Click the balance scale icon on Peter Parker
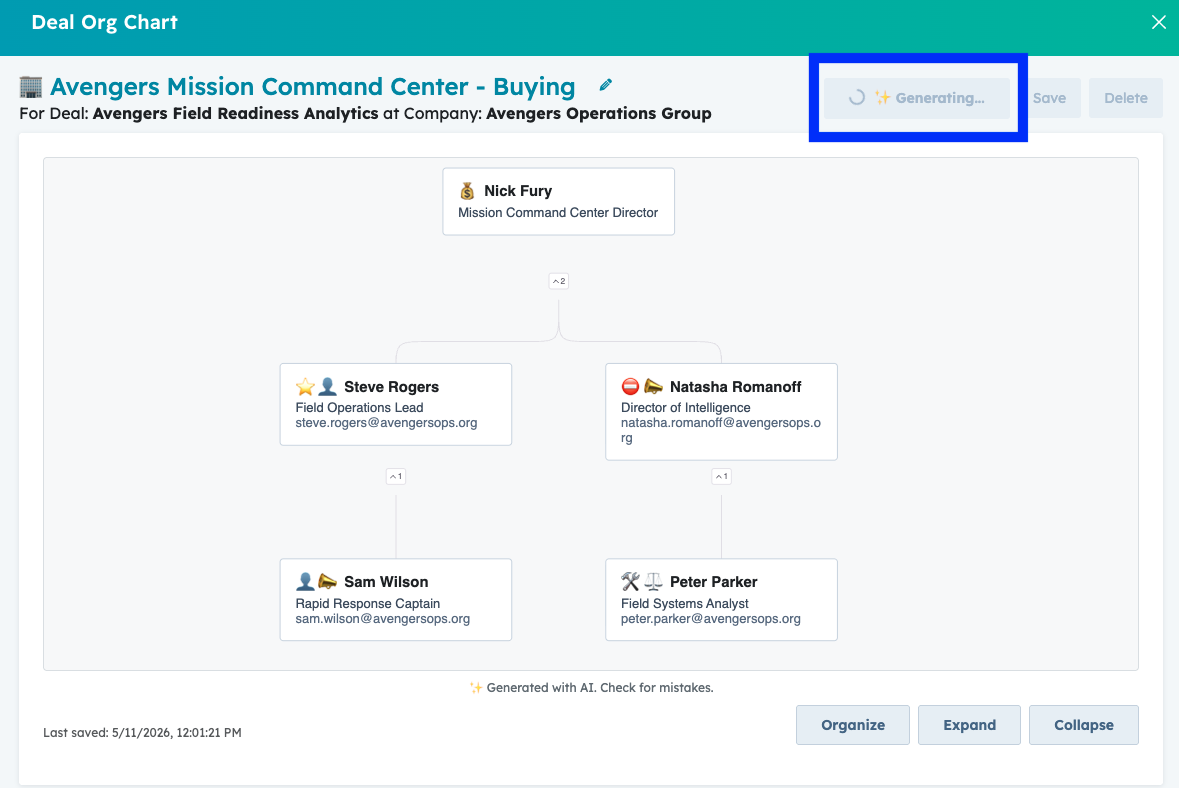Screen dimensions: 1179x788 point(653,581)
